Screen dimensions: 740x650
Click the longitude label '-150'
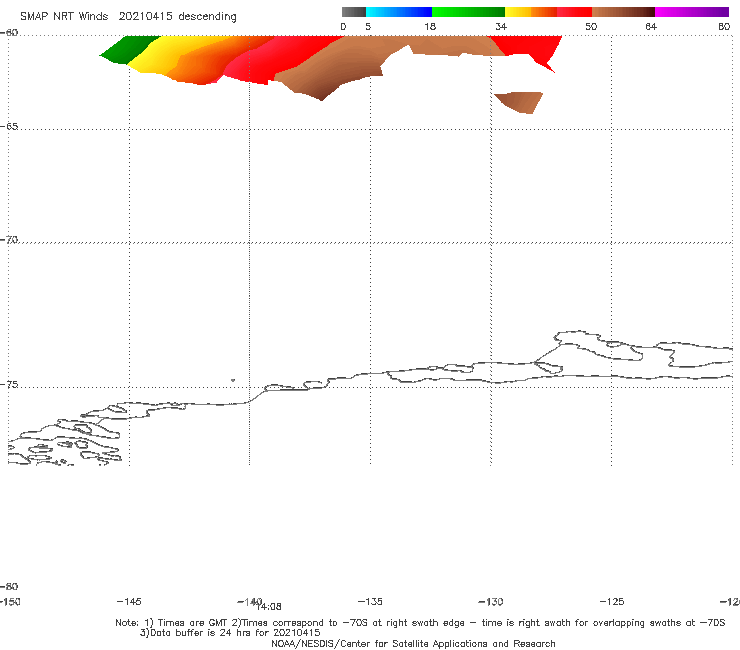point(10,602)
